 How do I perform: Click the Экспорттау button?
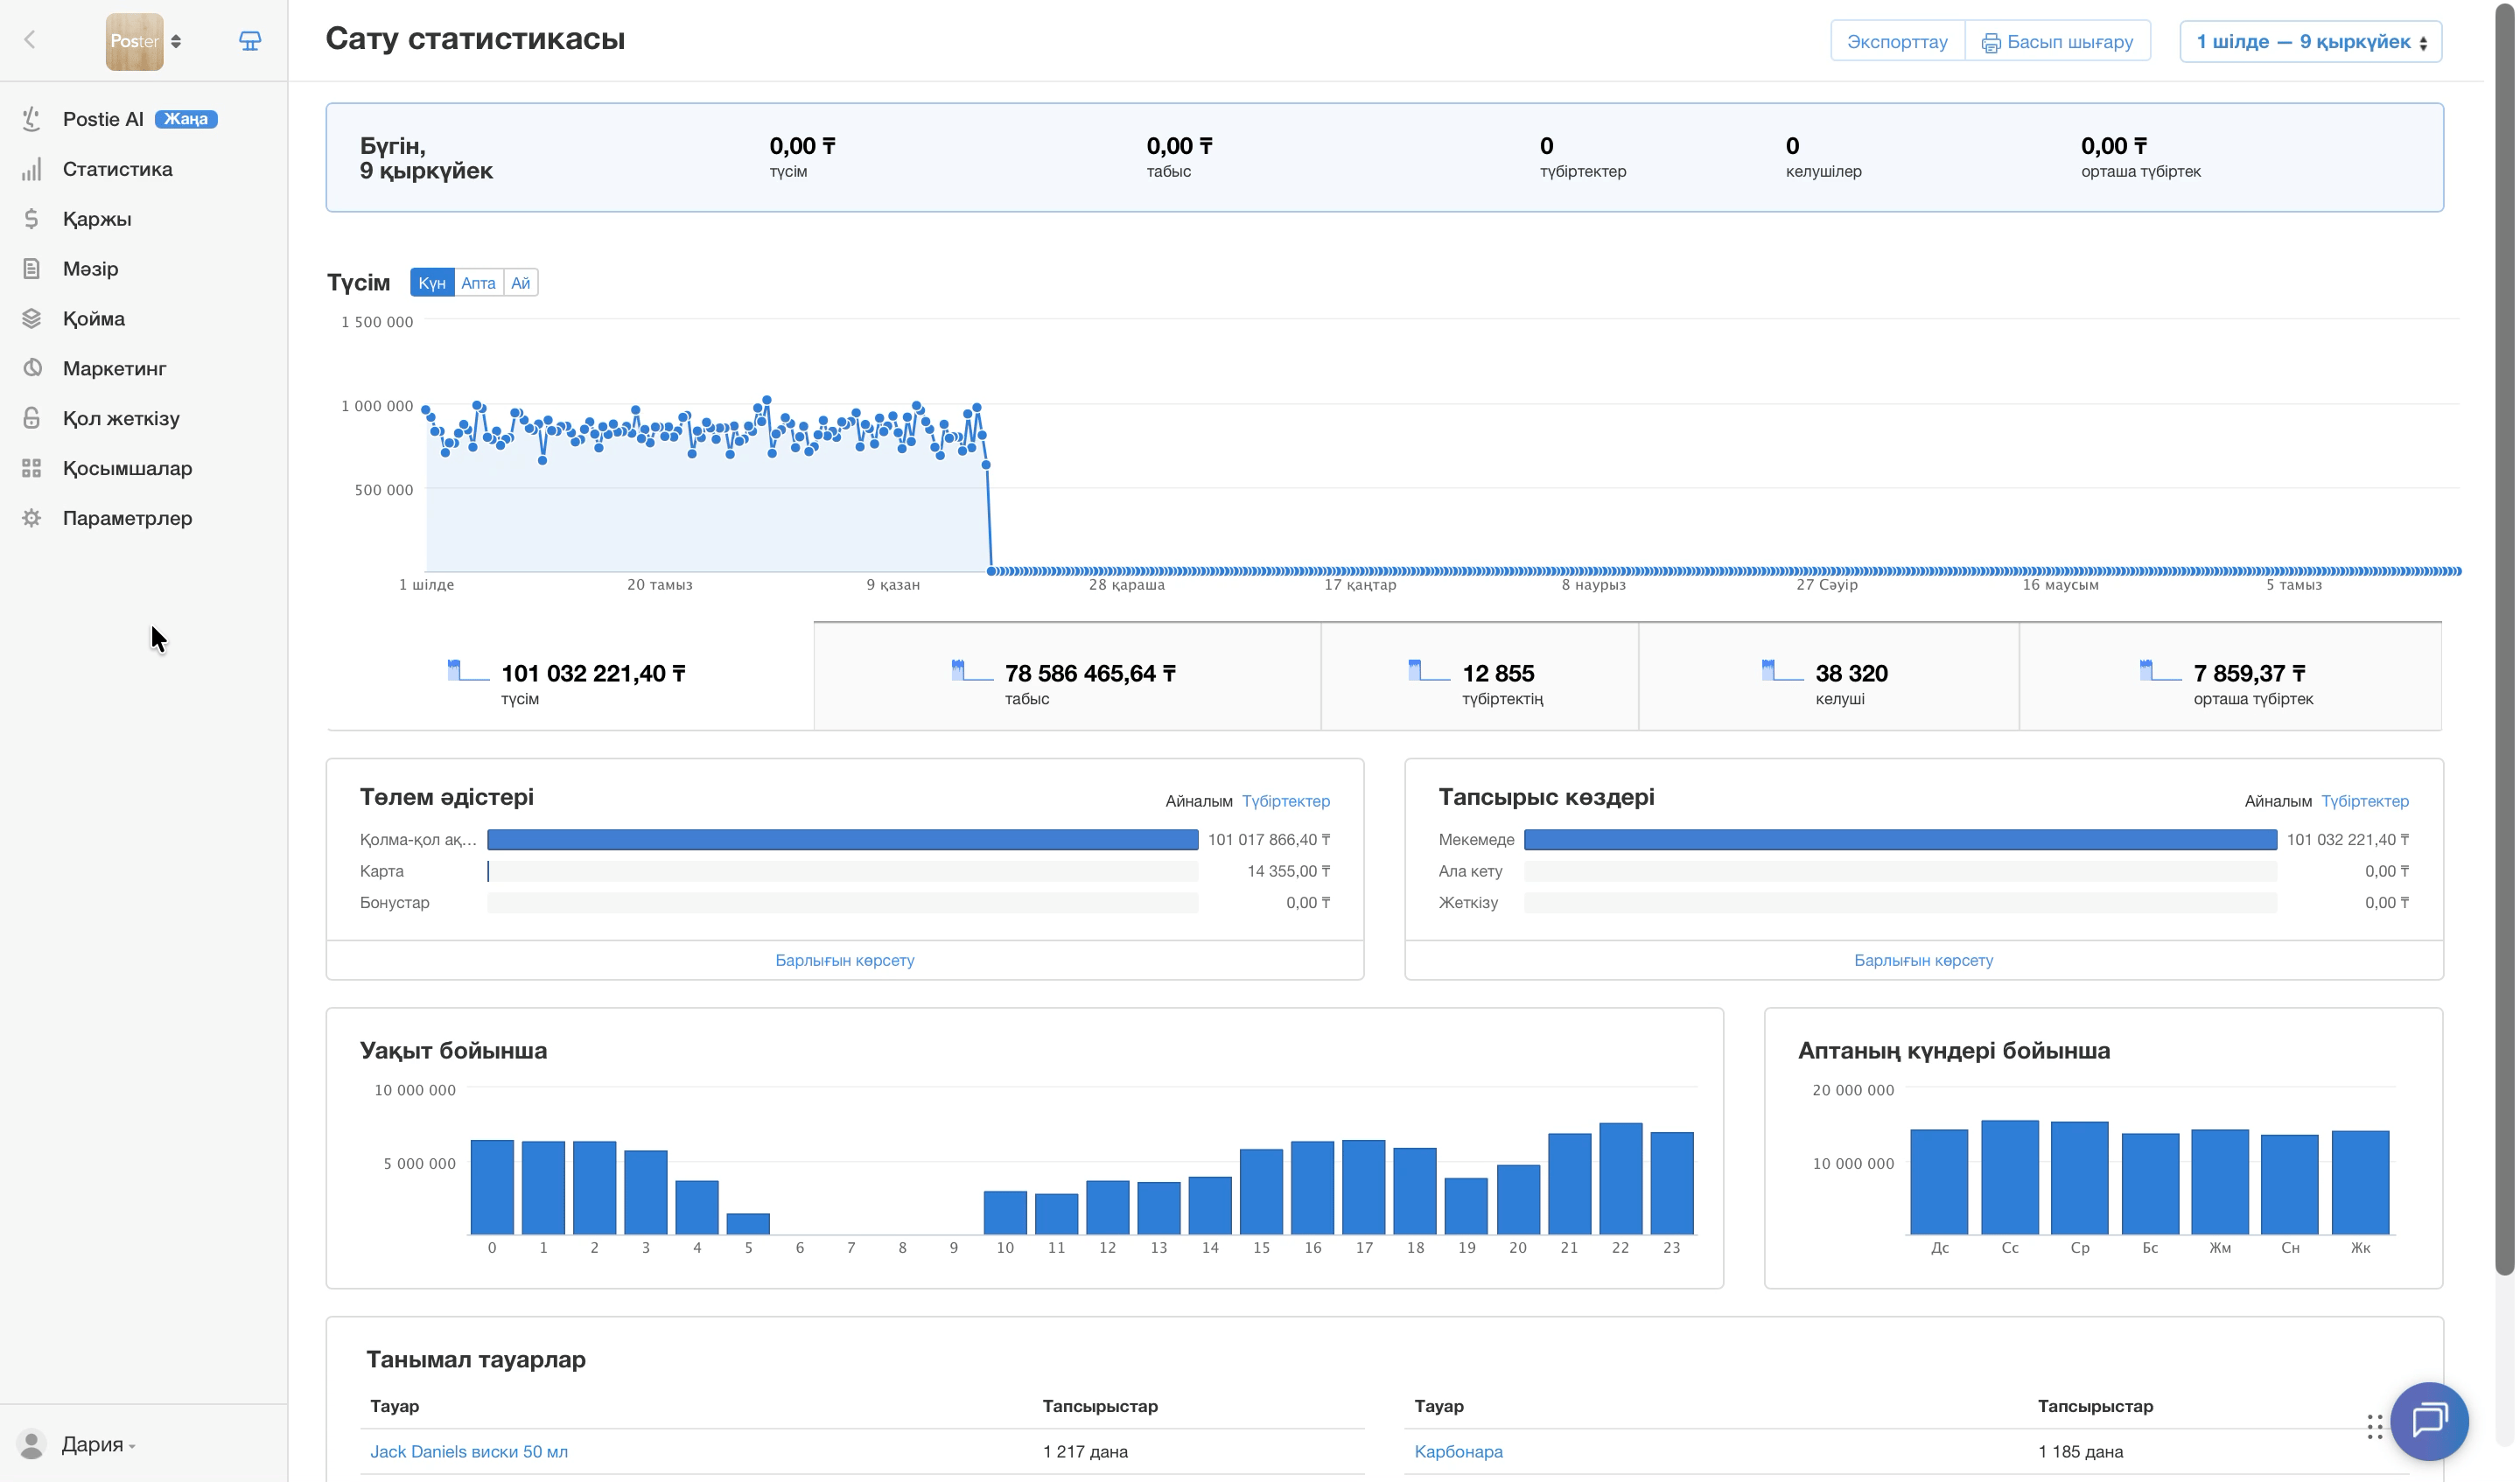1897,41
